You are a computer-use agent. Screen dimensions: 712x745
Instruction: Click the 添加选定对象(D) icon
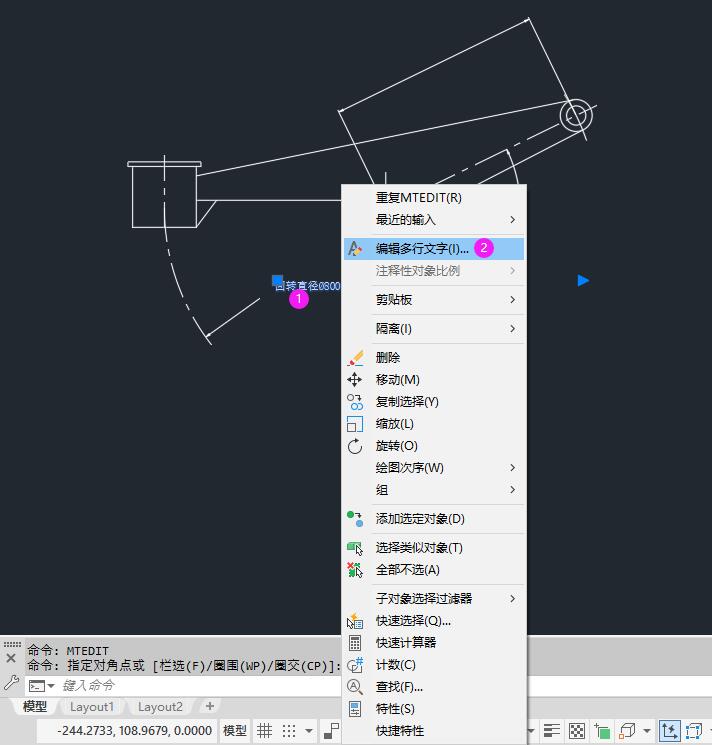(355, 519)
